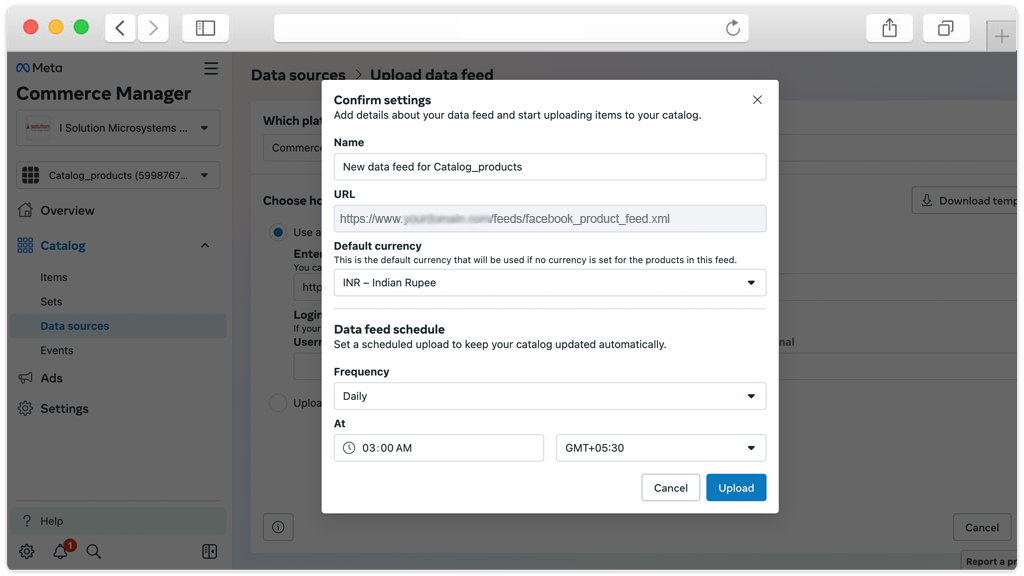Click the browser share icon

(889, 28)
